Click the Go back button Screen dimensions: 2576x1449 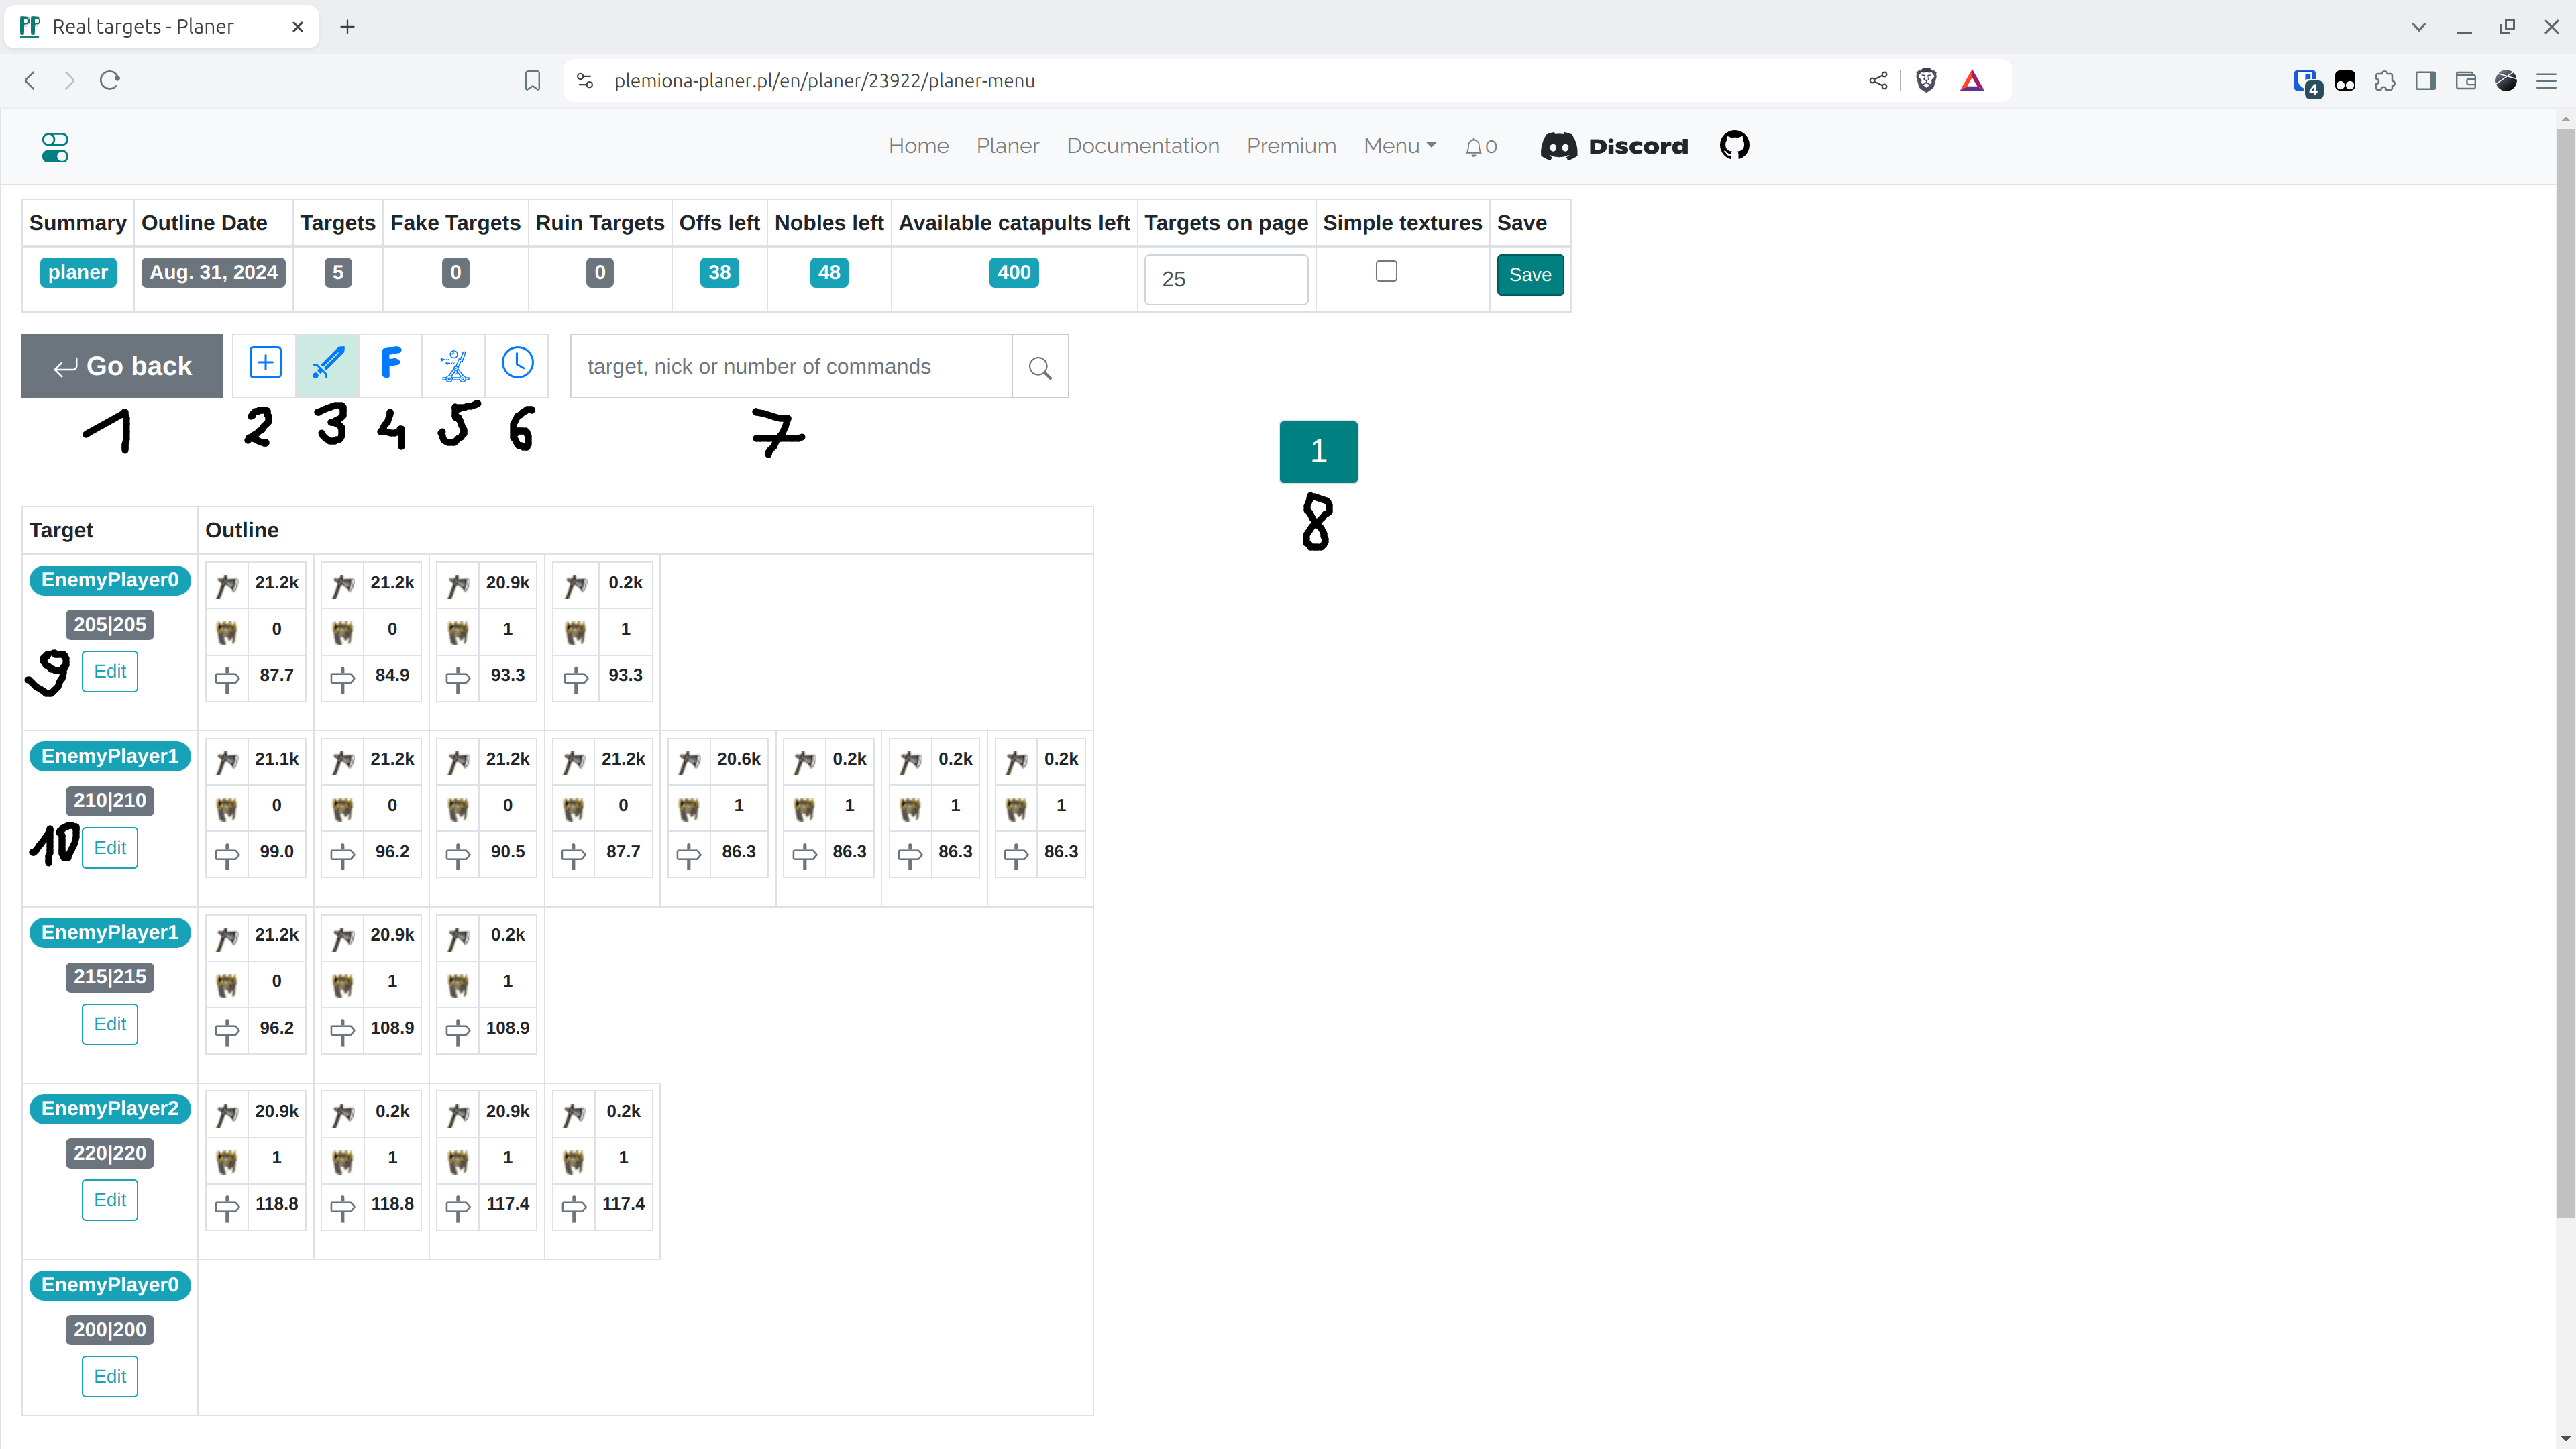(x=122, y=366)
